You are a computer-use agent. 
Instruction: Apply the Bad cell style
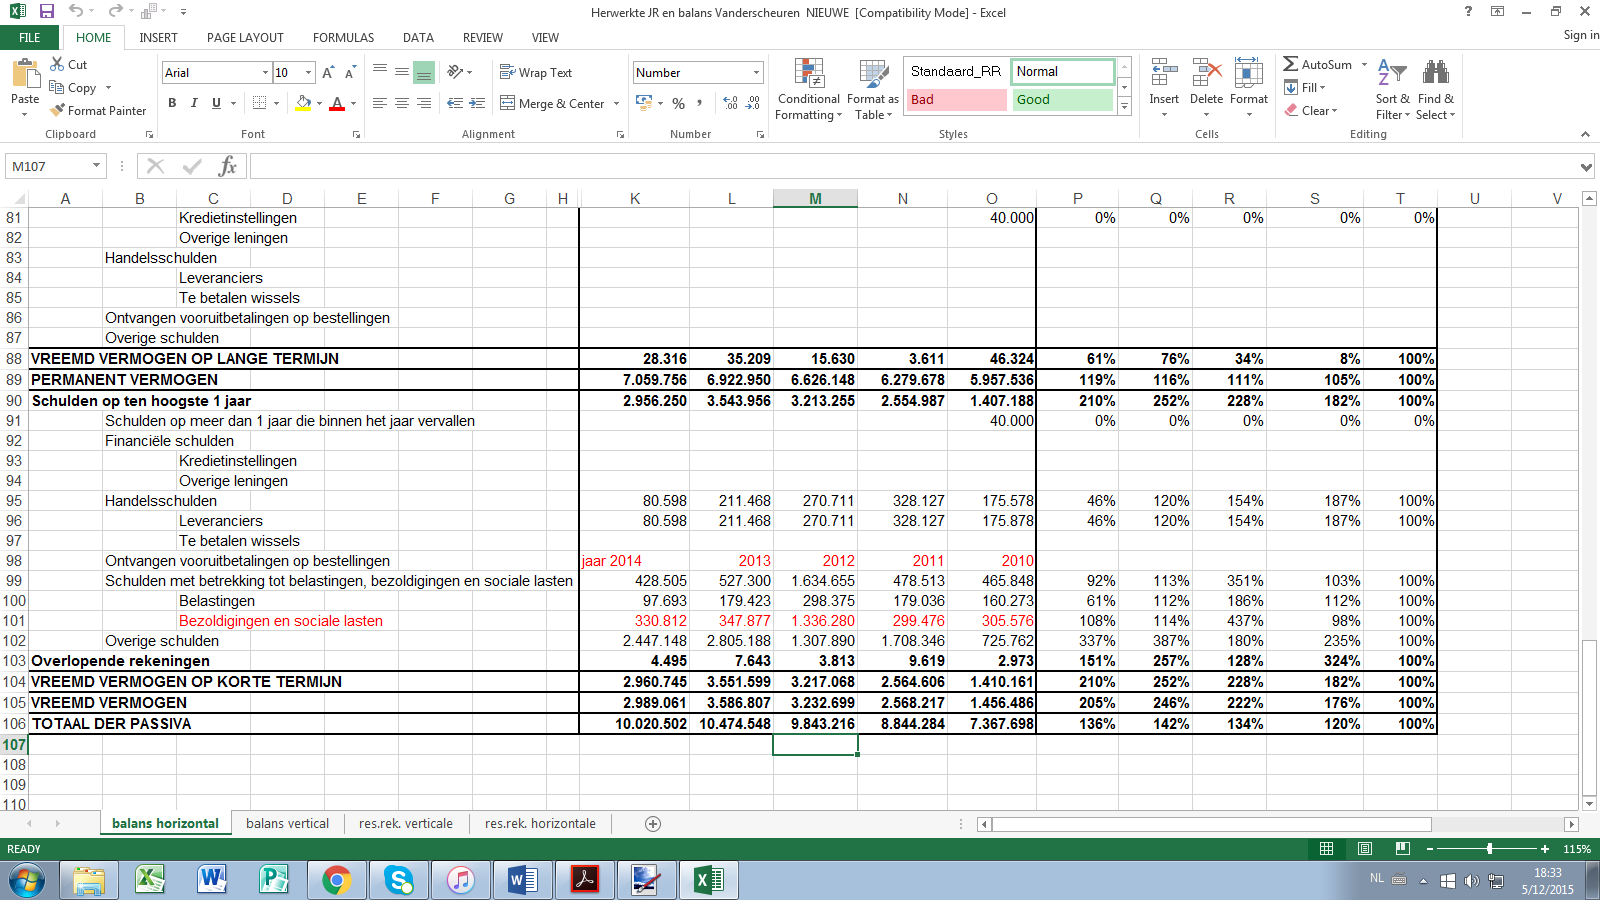(x=956, y=100)
